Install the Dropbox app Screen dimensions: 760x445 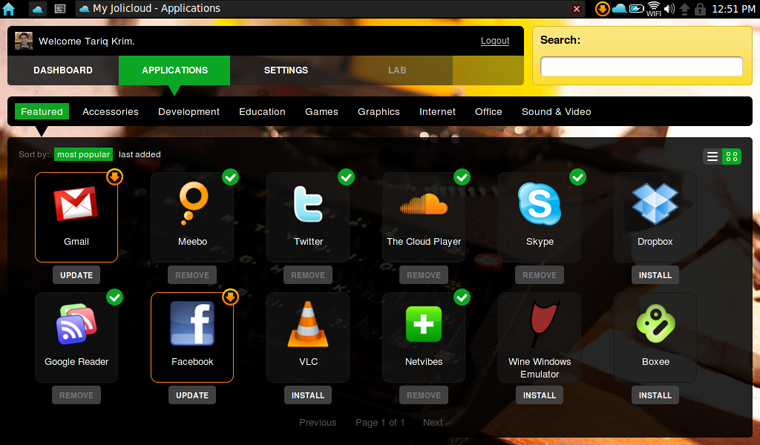(x=655, y=275)
